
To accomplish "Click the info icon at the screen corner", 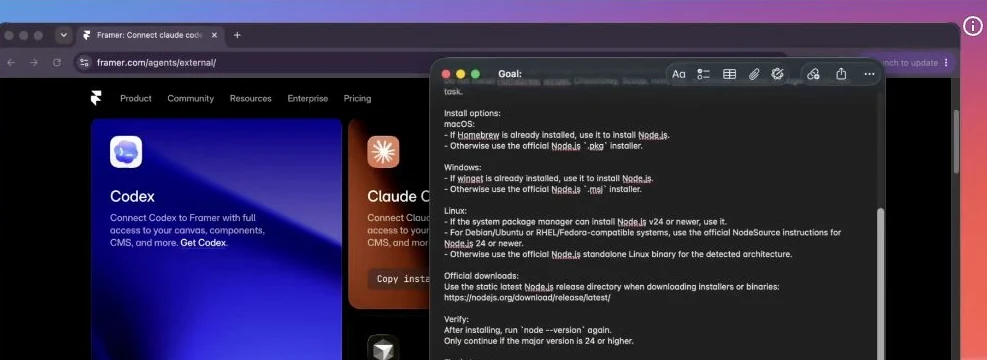I will tap(973, 26).
